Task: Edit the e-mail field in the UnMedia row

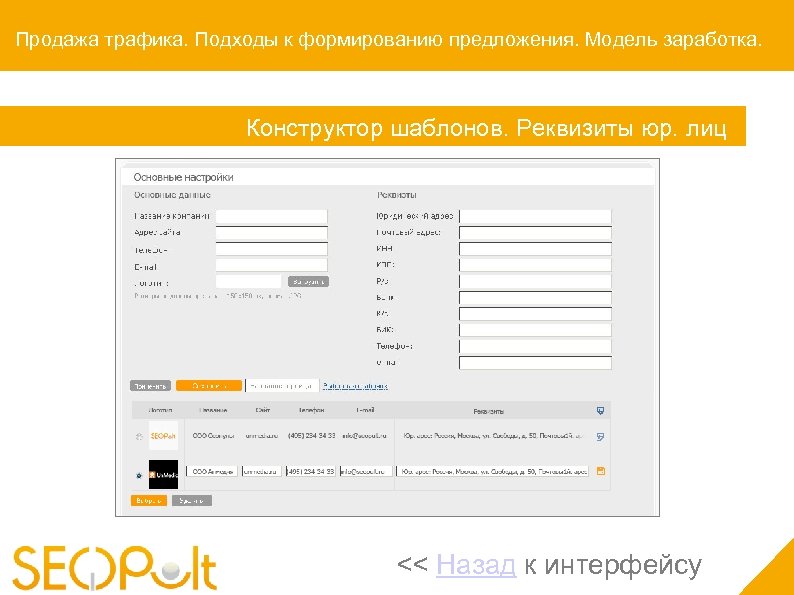Action: tap(366, 471)
